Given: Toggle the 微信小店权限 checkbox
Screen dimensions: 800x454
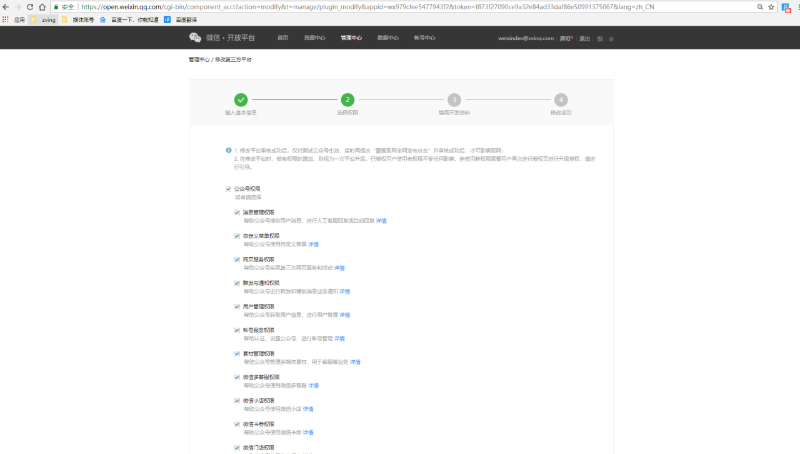Looking at the screenshot, I should coord(237,400).
